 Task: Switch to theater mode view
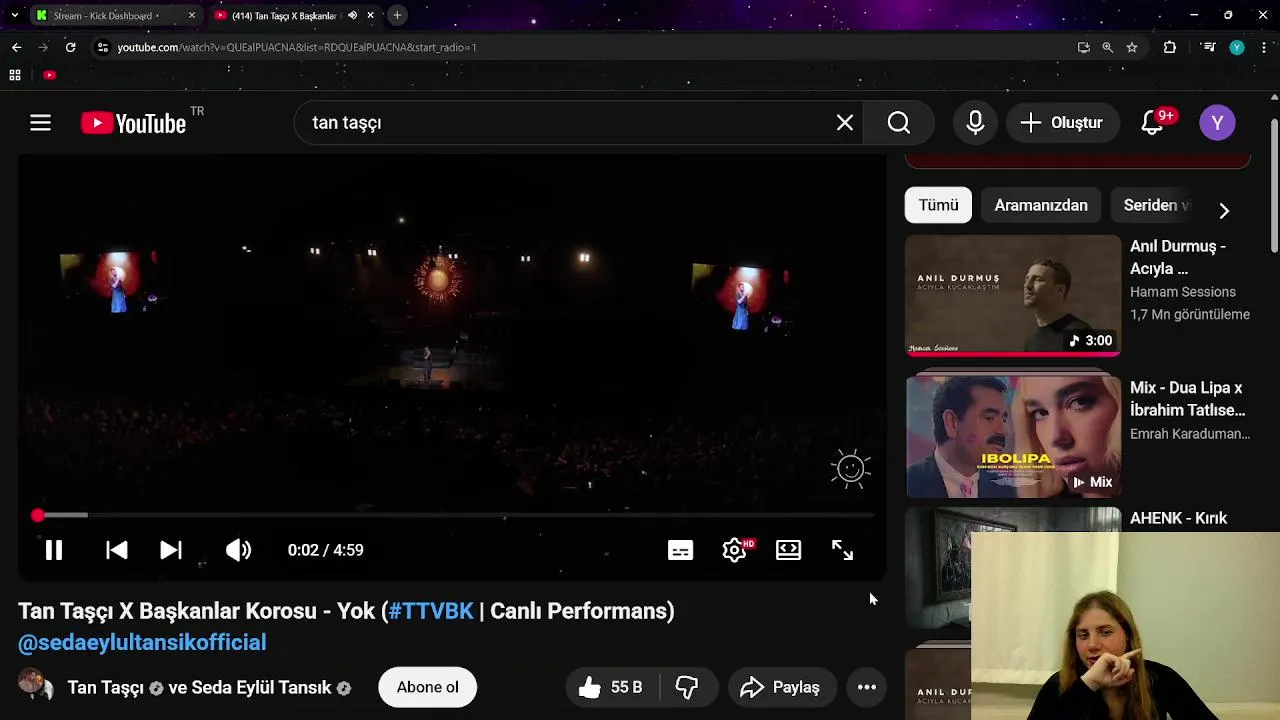tap(788, 550)
